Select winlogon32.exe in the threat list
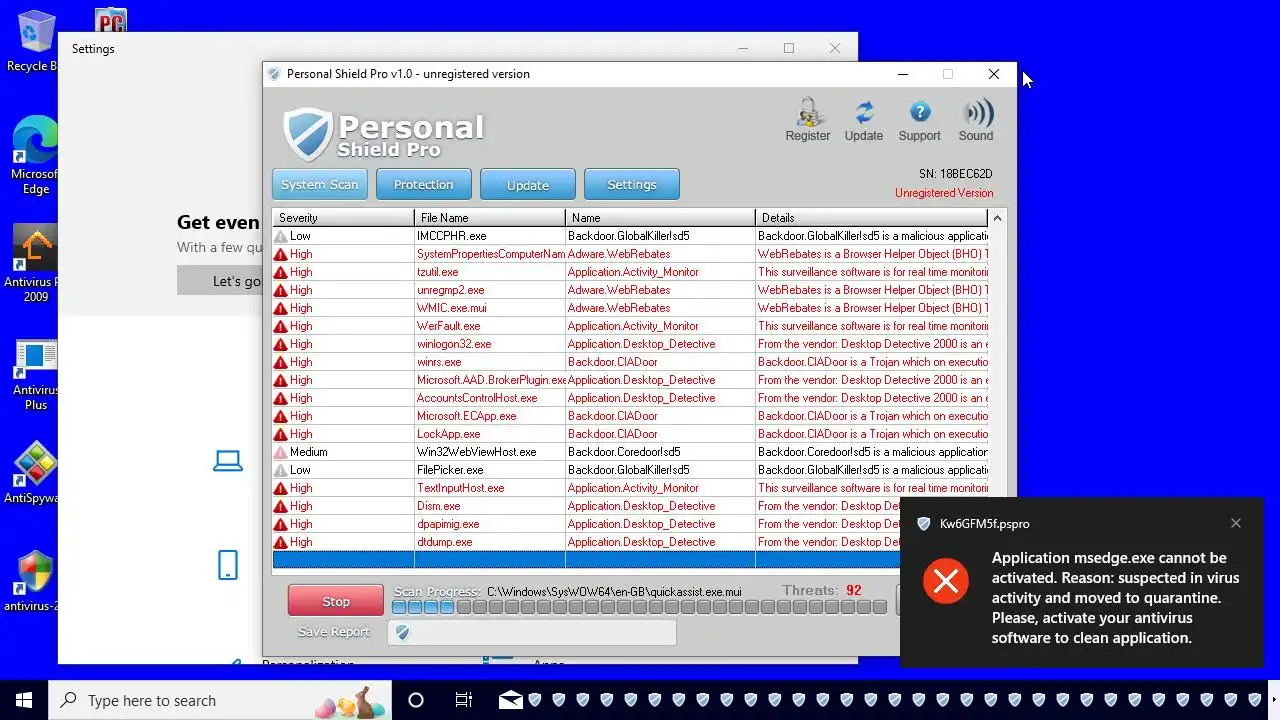 pyautogui.click(x=630, y=344)
